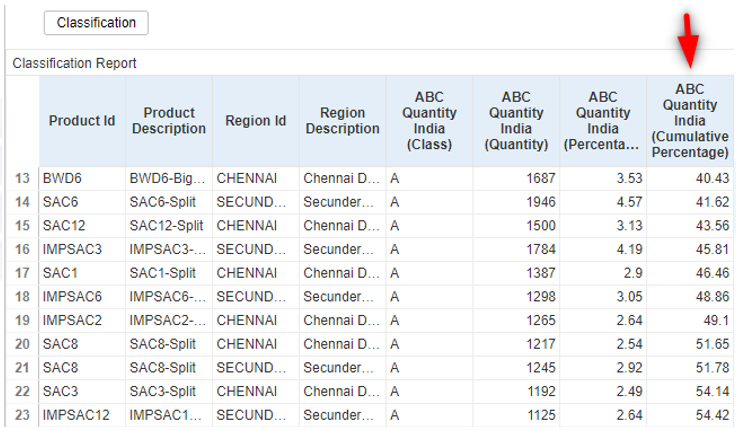Click ABC Quantity India (Class) header
736x430 pixels.
429,121
